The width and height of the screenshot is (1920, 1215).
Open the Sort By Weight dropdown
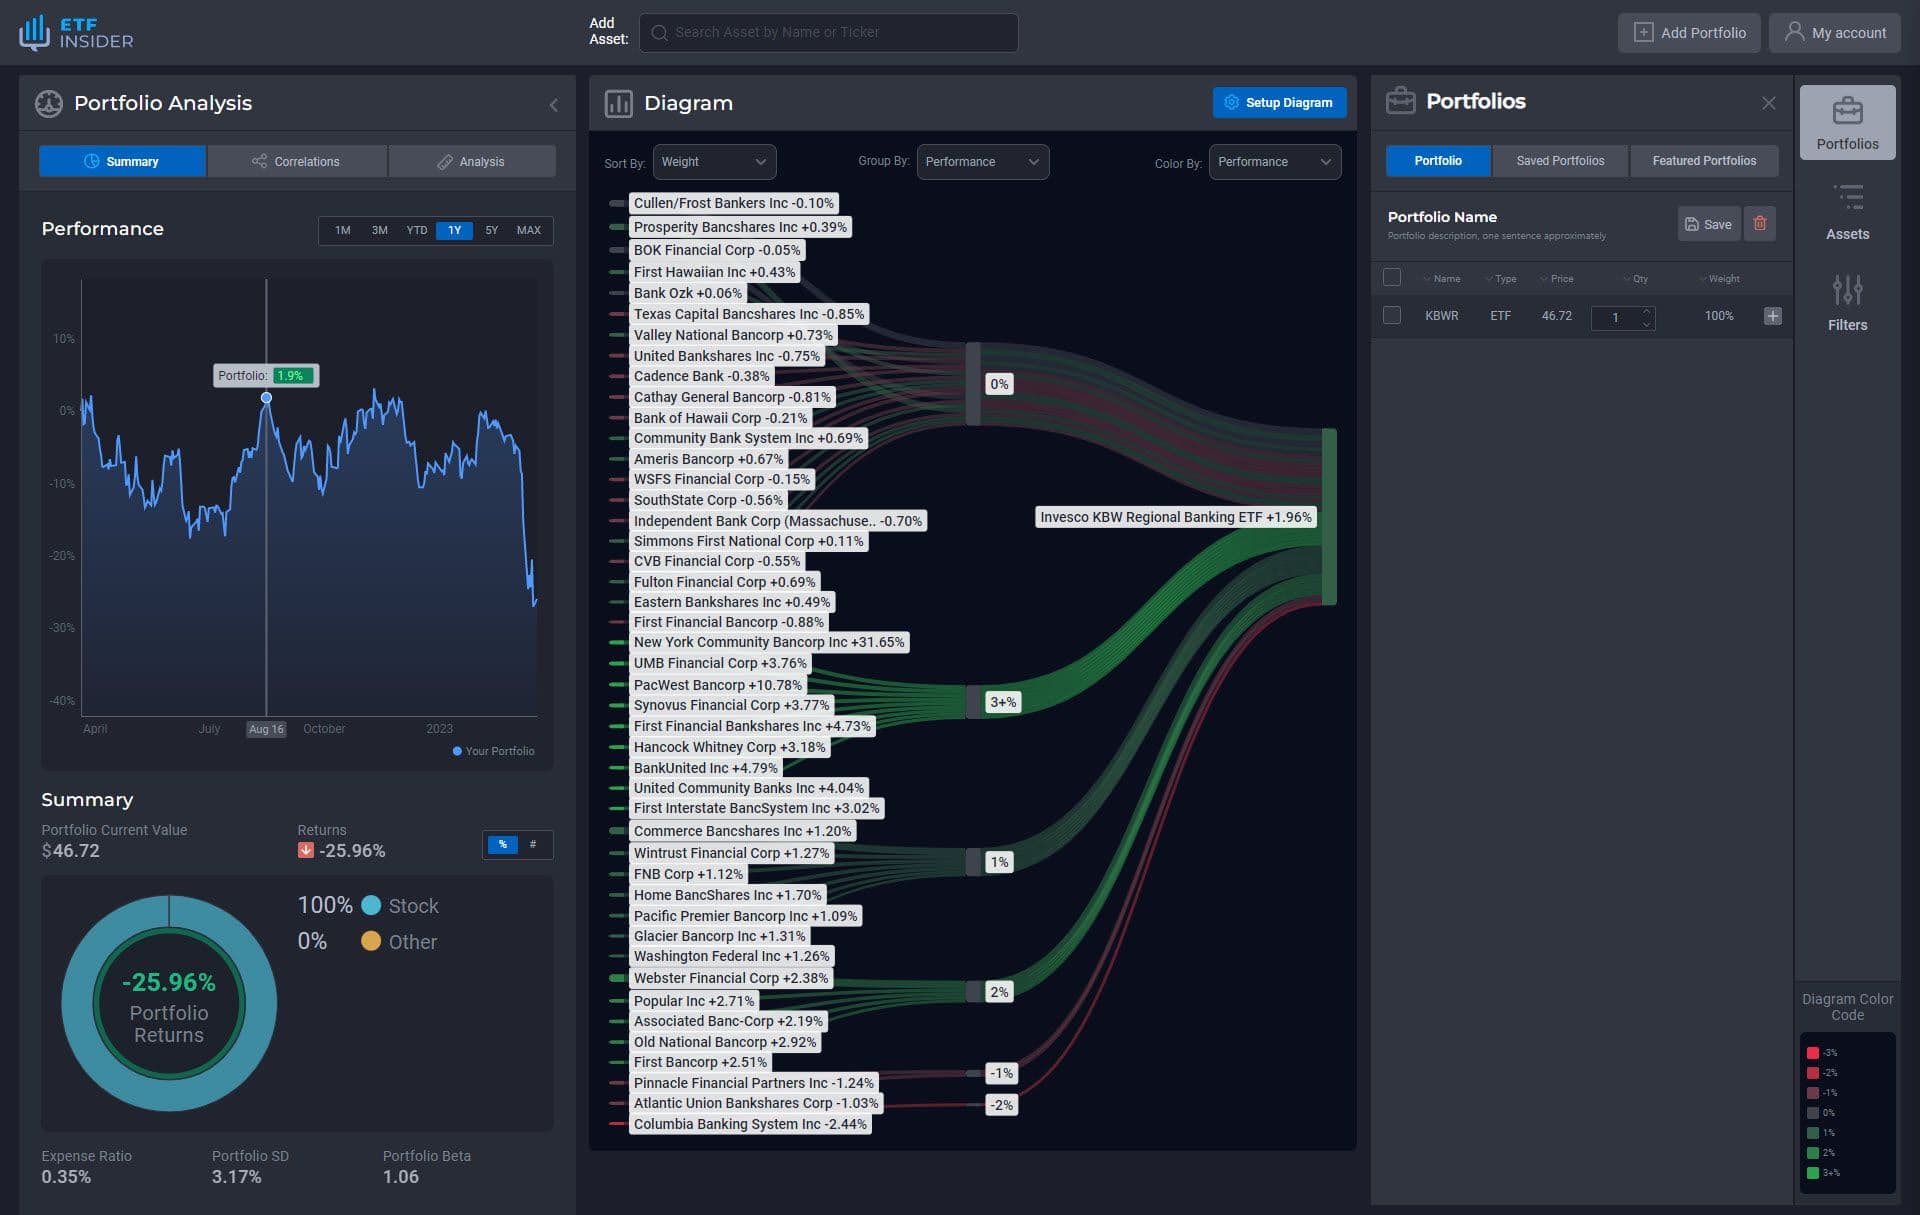coord(714,162)
